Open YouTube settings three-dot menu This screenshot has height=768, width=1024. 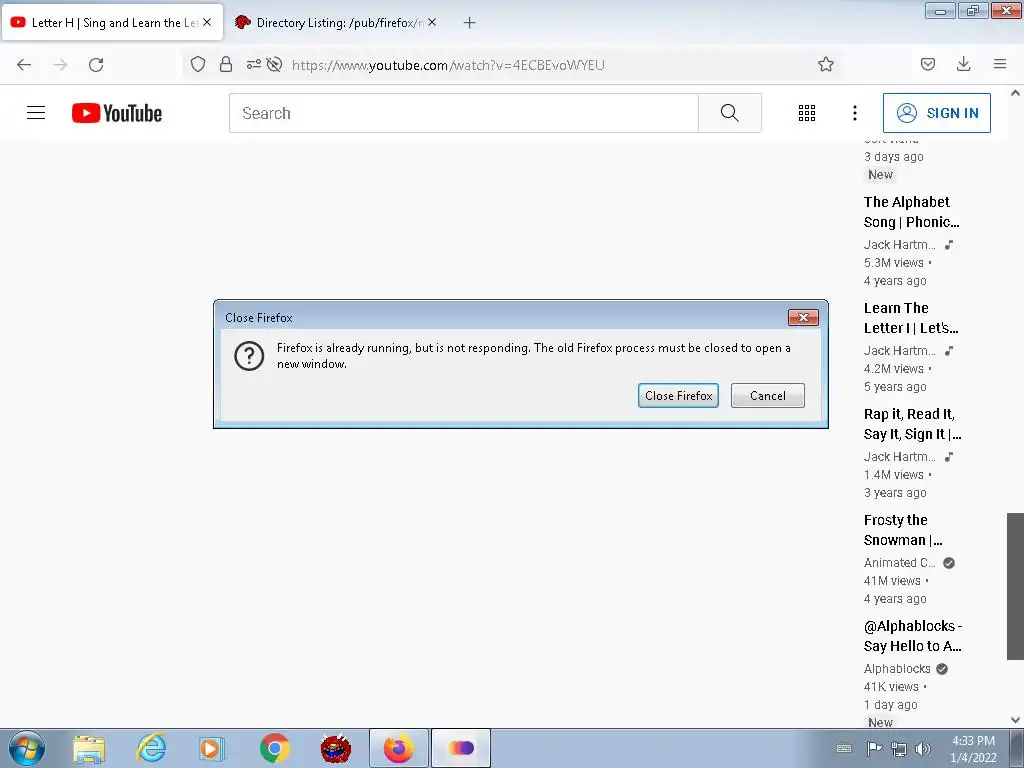(x=854, y=113)
